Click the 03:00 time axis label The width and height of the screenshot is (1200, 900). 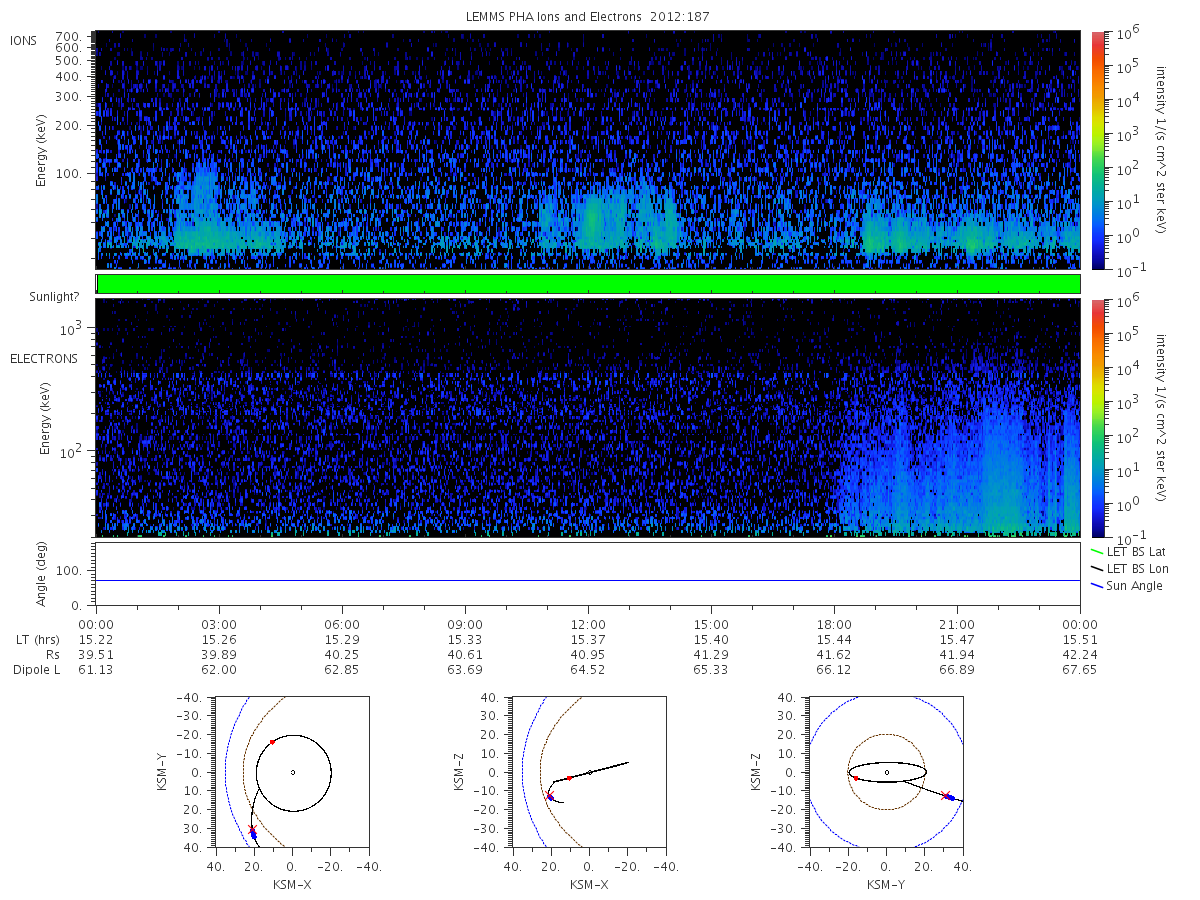point(219,623)
